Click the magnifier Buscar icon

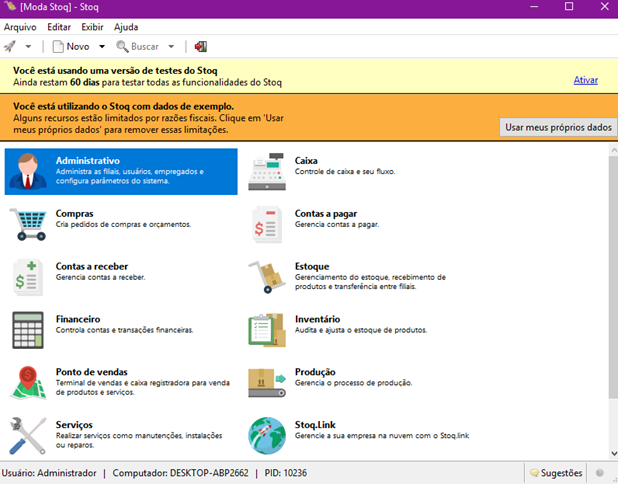pyautogui.click(x=122, y=47)
